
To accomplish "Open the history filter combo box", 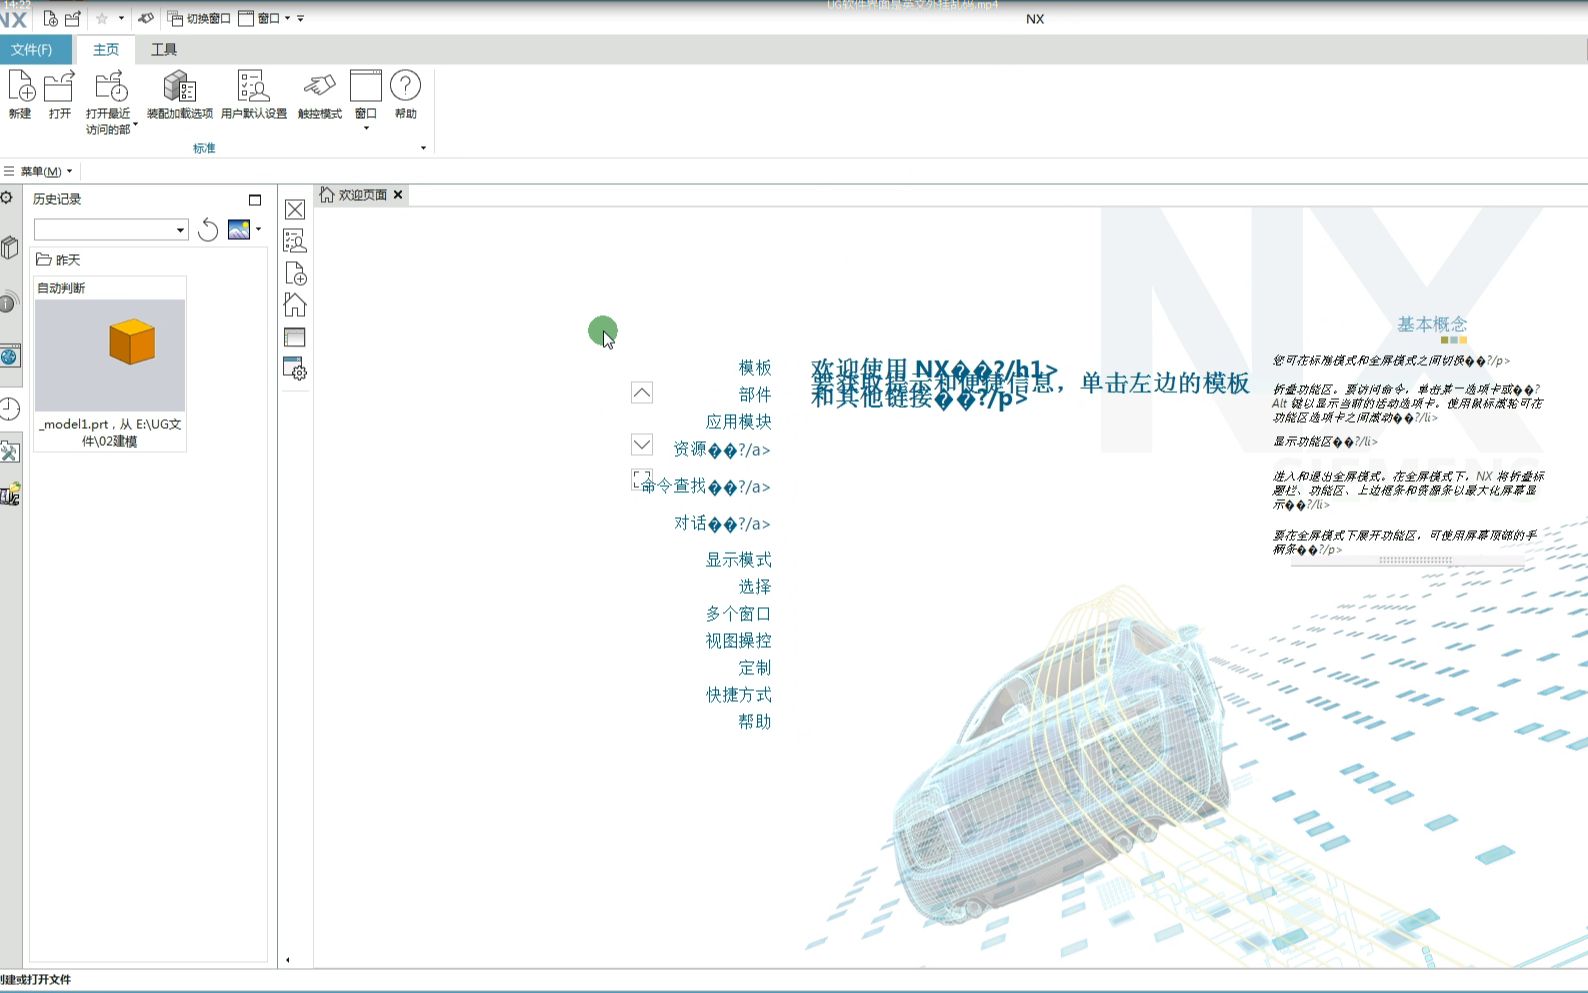I will 111,230.
